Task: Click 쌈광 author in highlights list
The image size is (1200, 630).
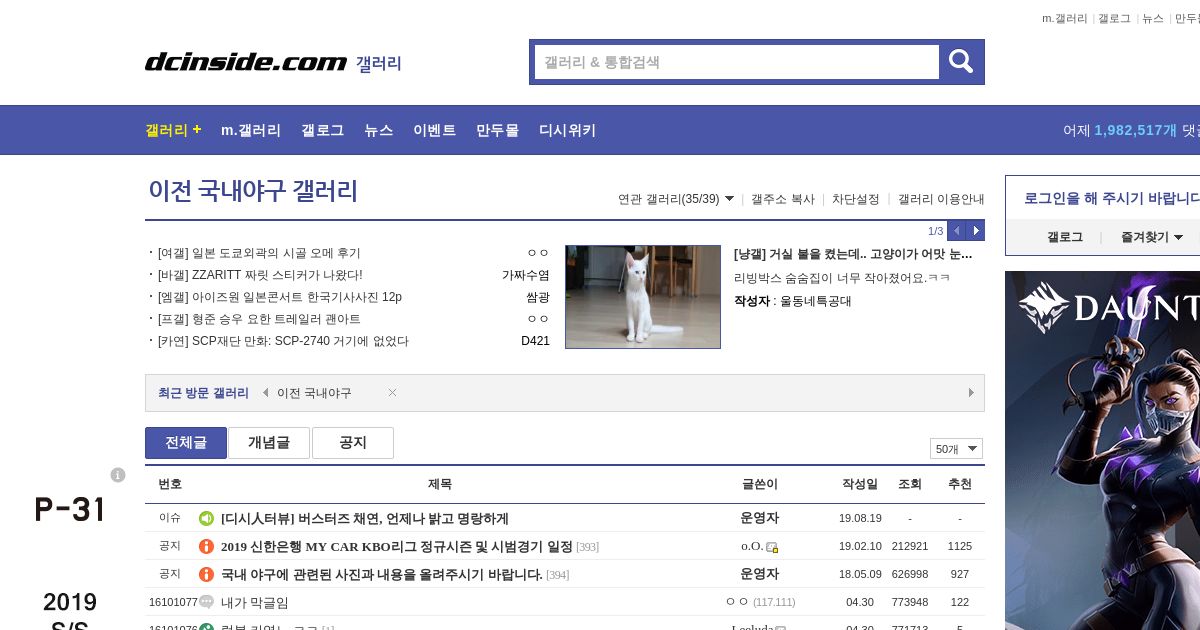Action: [538, 297]
